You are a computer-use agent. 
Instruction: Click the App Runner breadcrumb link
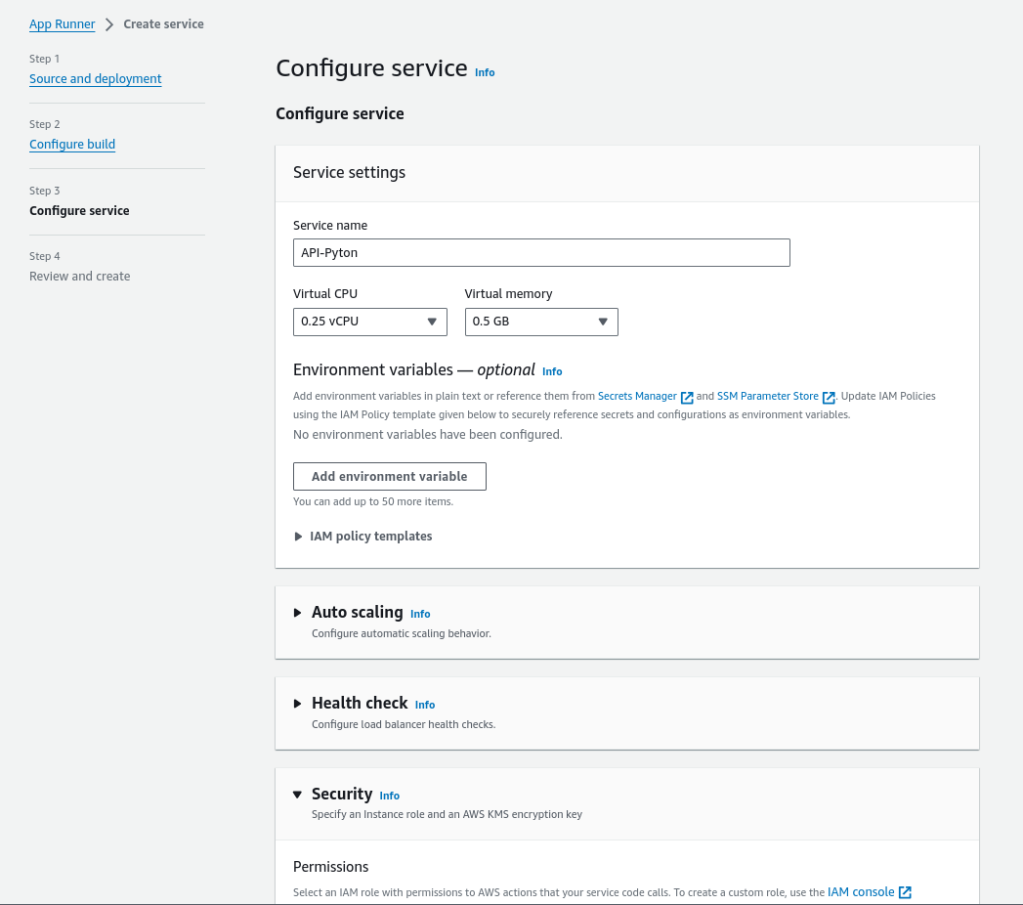[62, 24]
